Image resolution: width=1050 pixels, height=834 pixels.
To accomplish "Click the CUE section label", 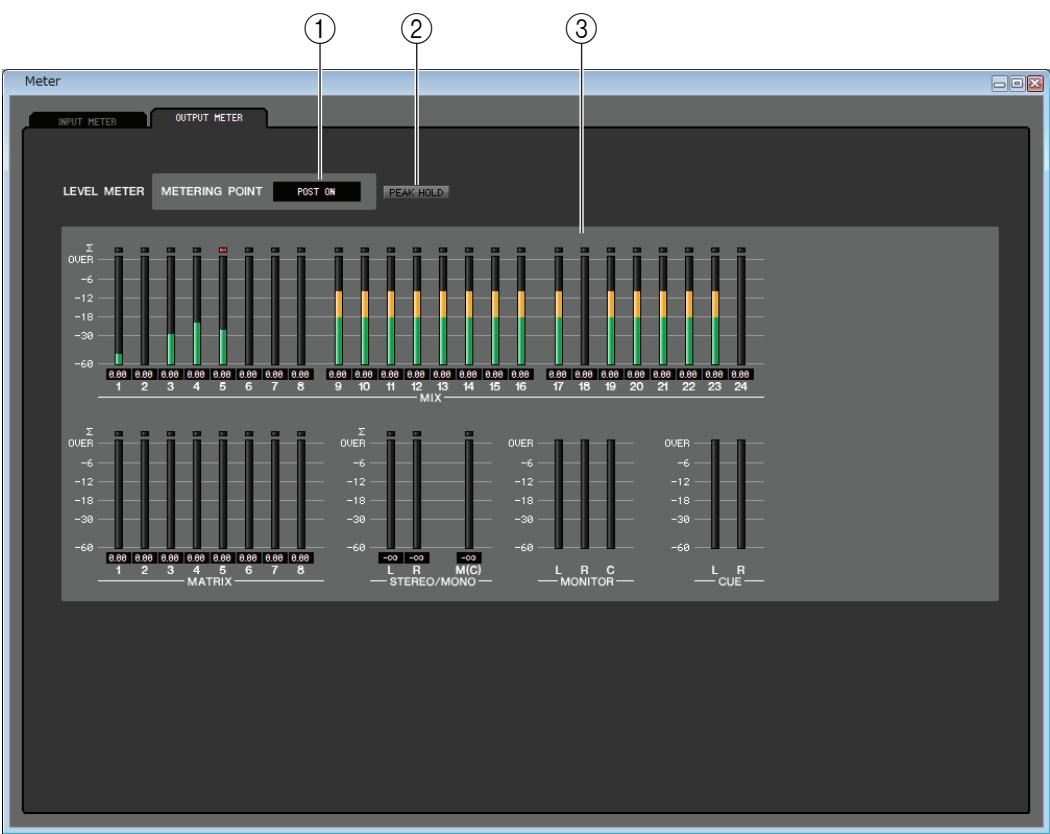I will pyautogui.click(x=729, y=581).
